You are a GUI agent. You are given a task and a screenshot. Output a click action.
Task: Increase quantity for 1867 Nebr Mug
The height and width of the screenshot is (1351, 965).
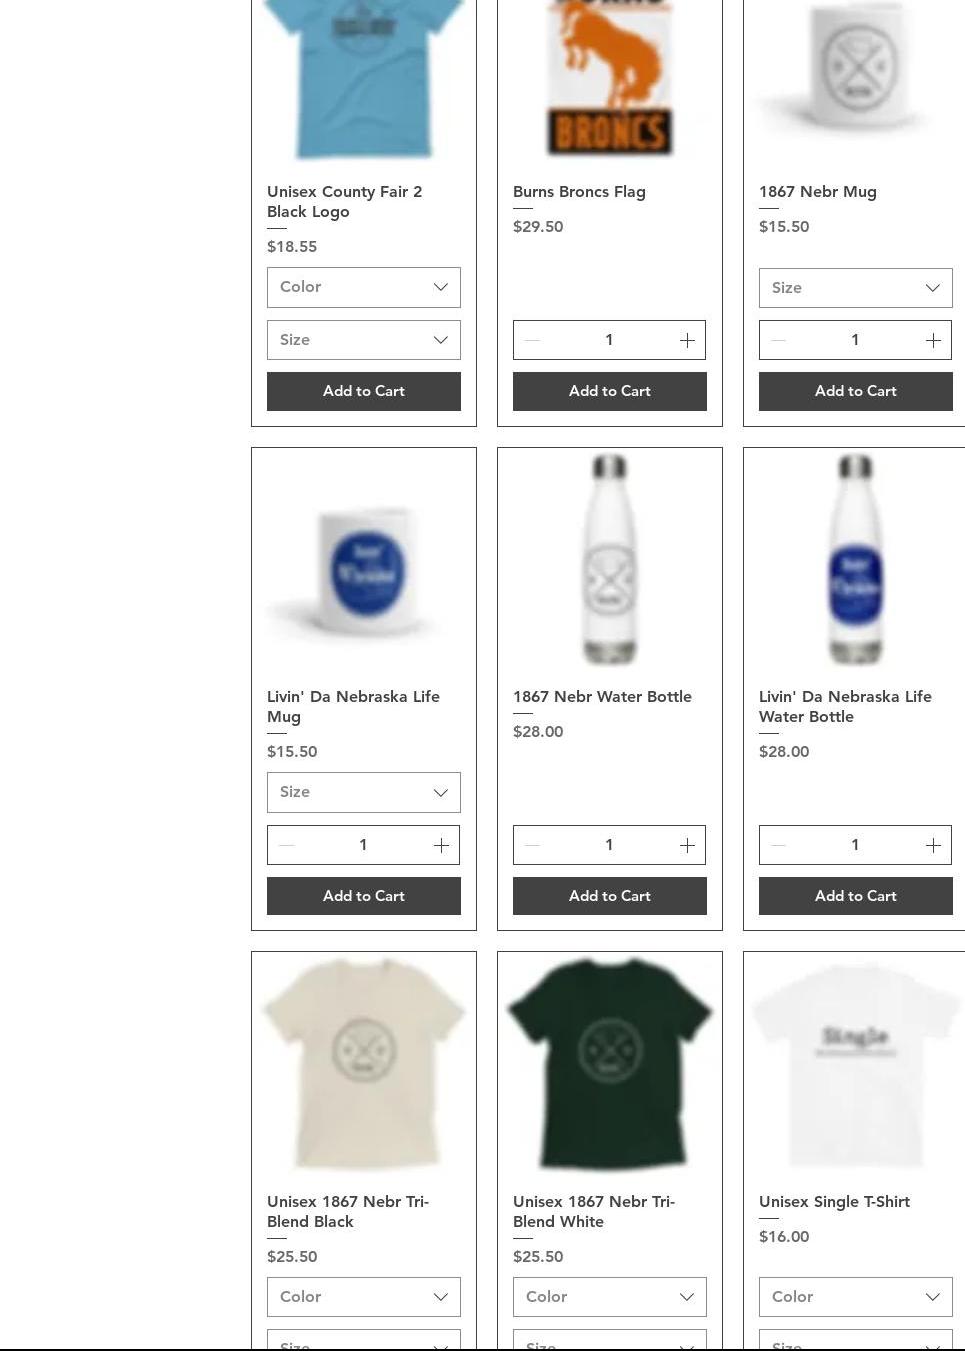click(933, 340)
